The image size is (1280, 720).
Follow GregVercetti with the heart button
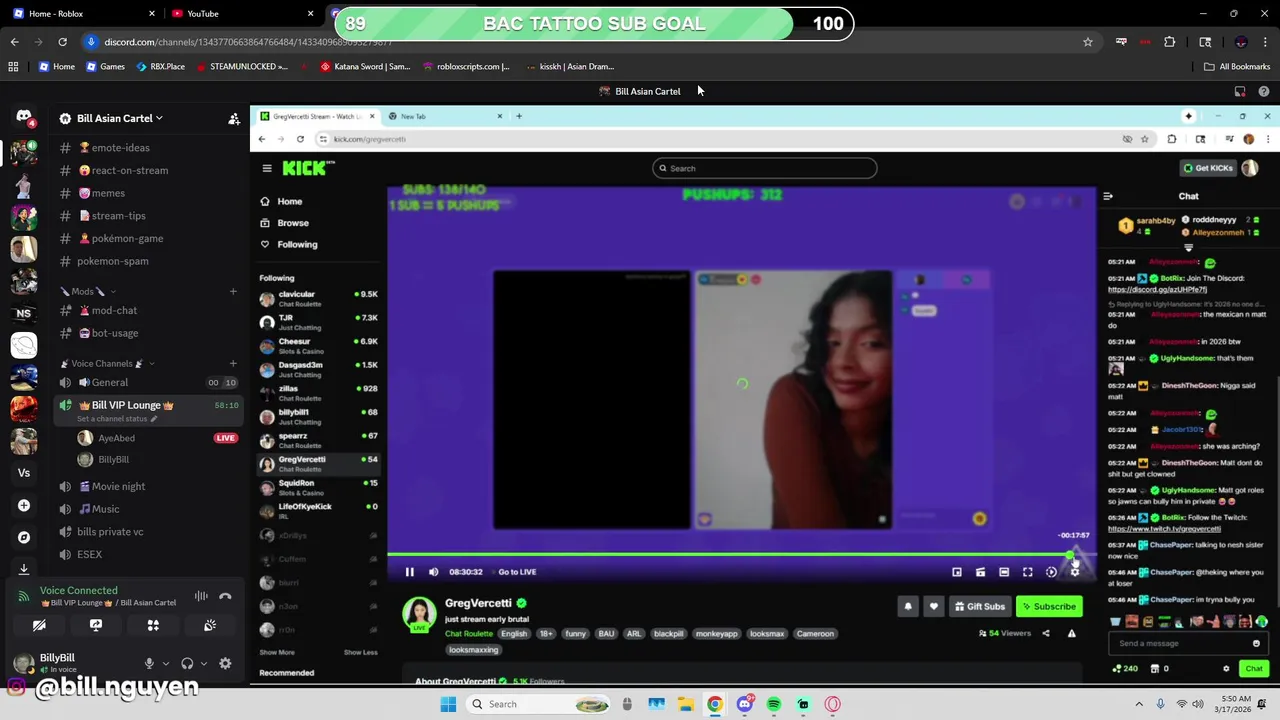tap(933, 606)
